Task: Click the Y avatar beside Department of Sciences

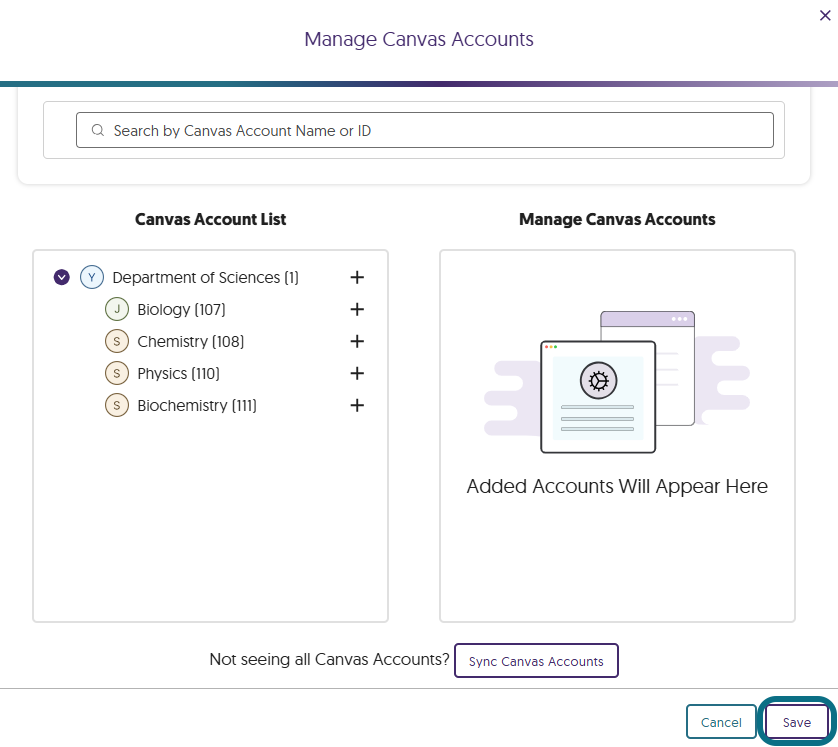Action: (92, 277)
